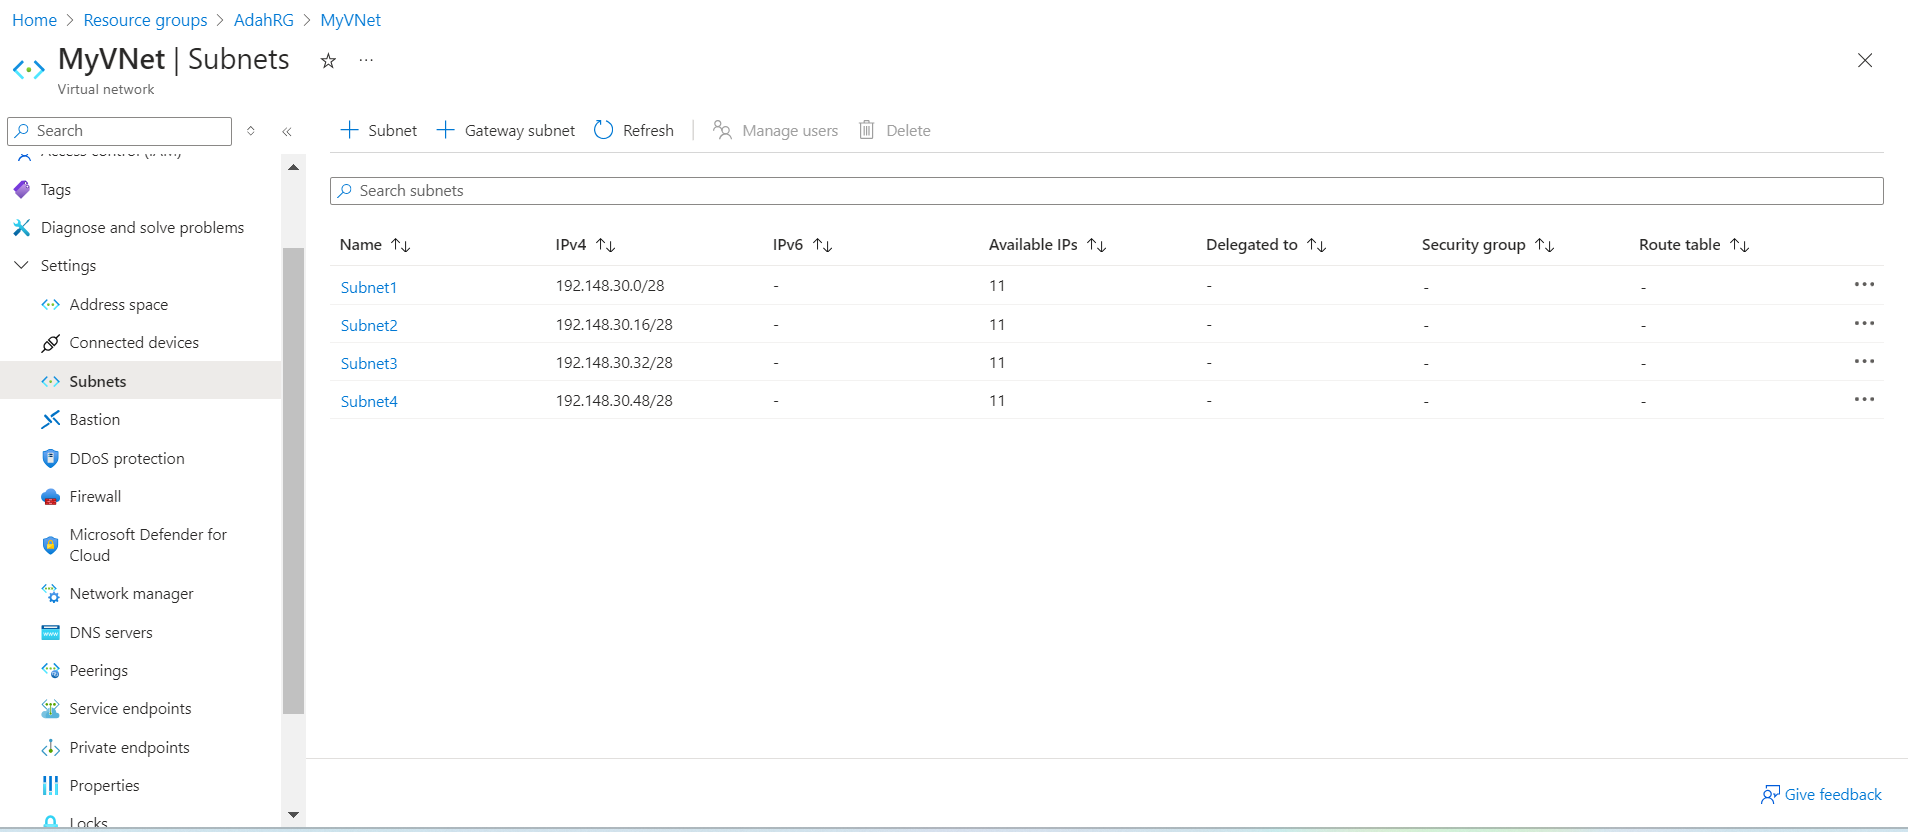This screenshot has width=1908, height=832.
Task: Open more options for Subnet1 row
Action: (x=1864, y=285)
